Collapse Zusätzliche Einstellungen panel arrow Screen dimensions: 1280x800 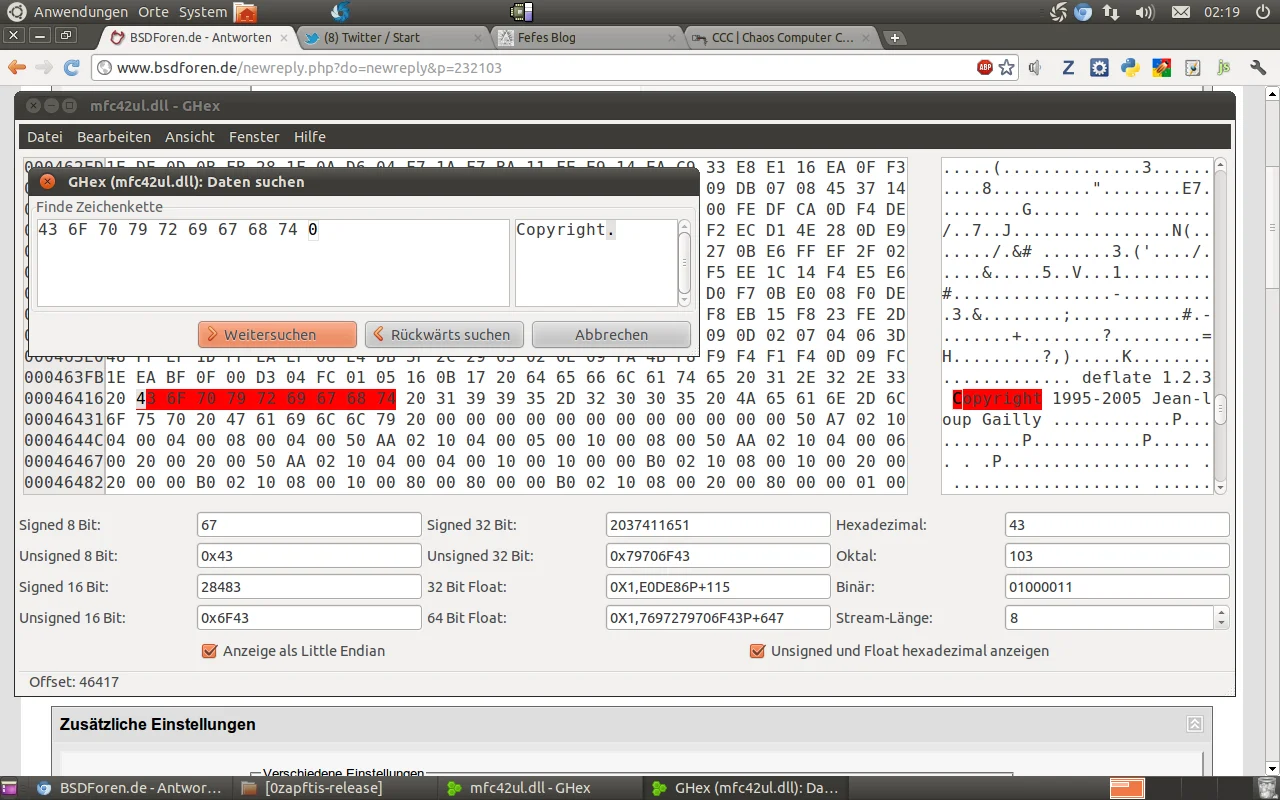pyautogui.click(x=1194, y=724)
